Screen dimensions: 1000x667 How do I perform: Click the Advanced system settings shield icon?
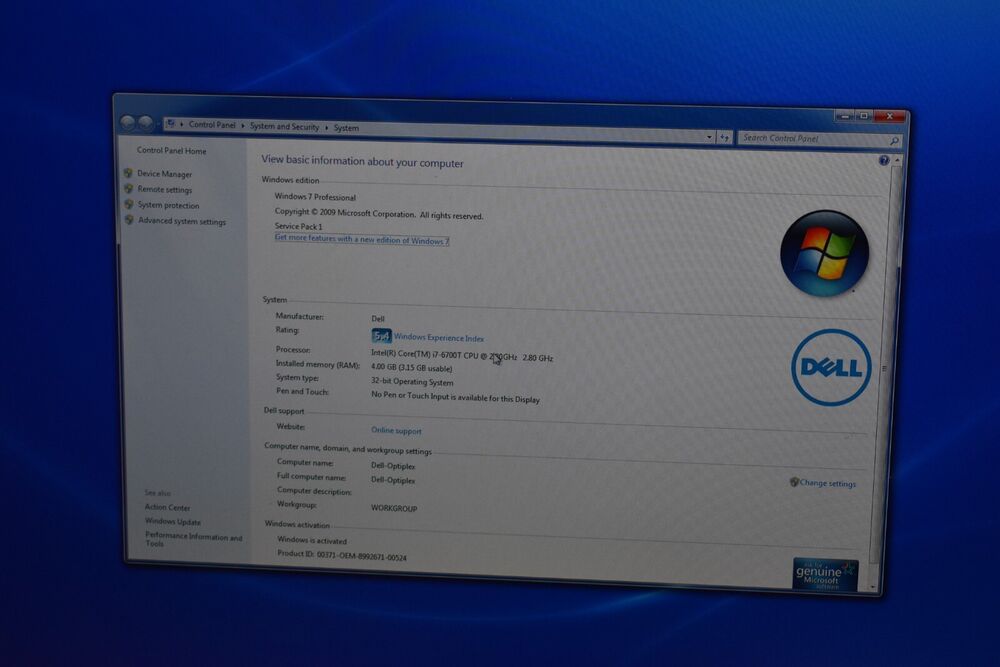(129, 220)
